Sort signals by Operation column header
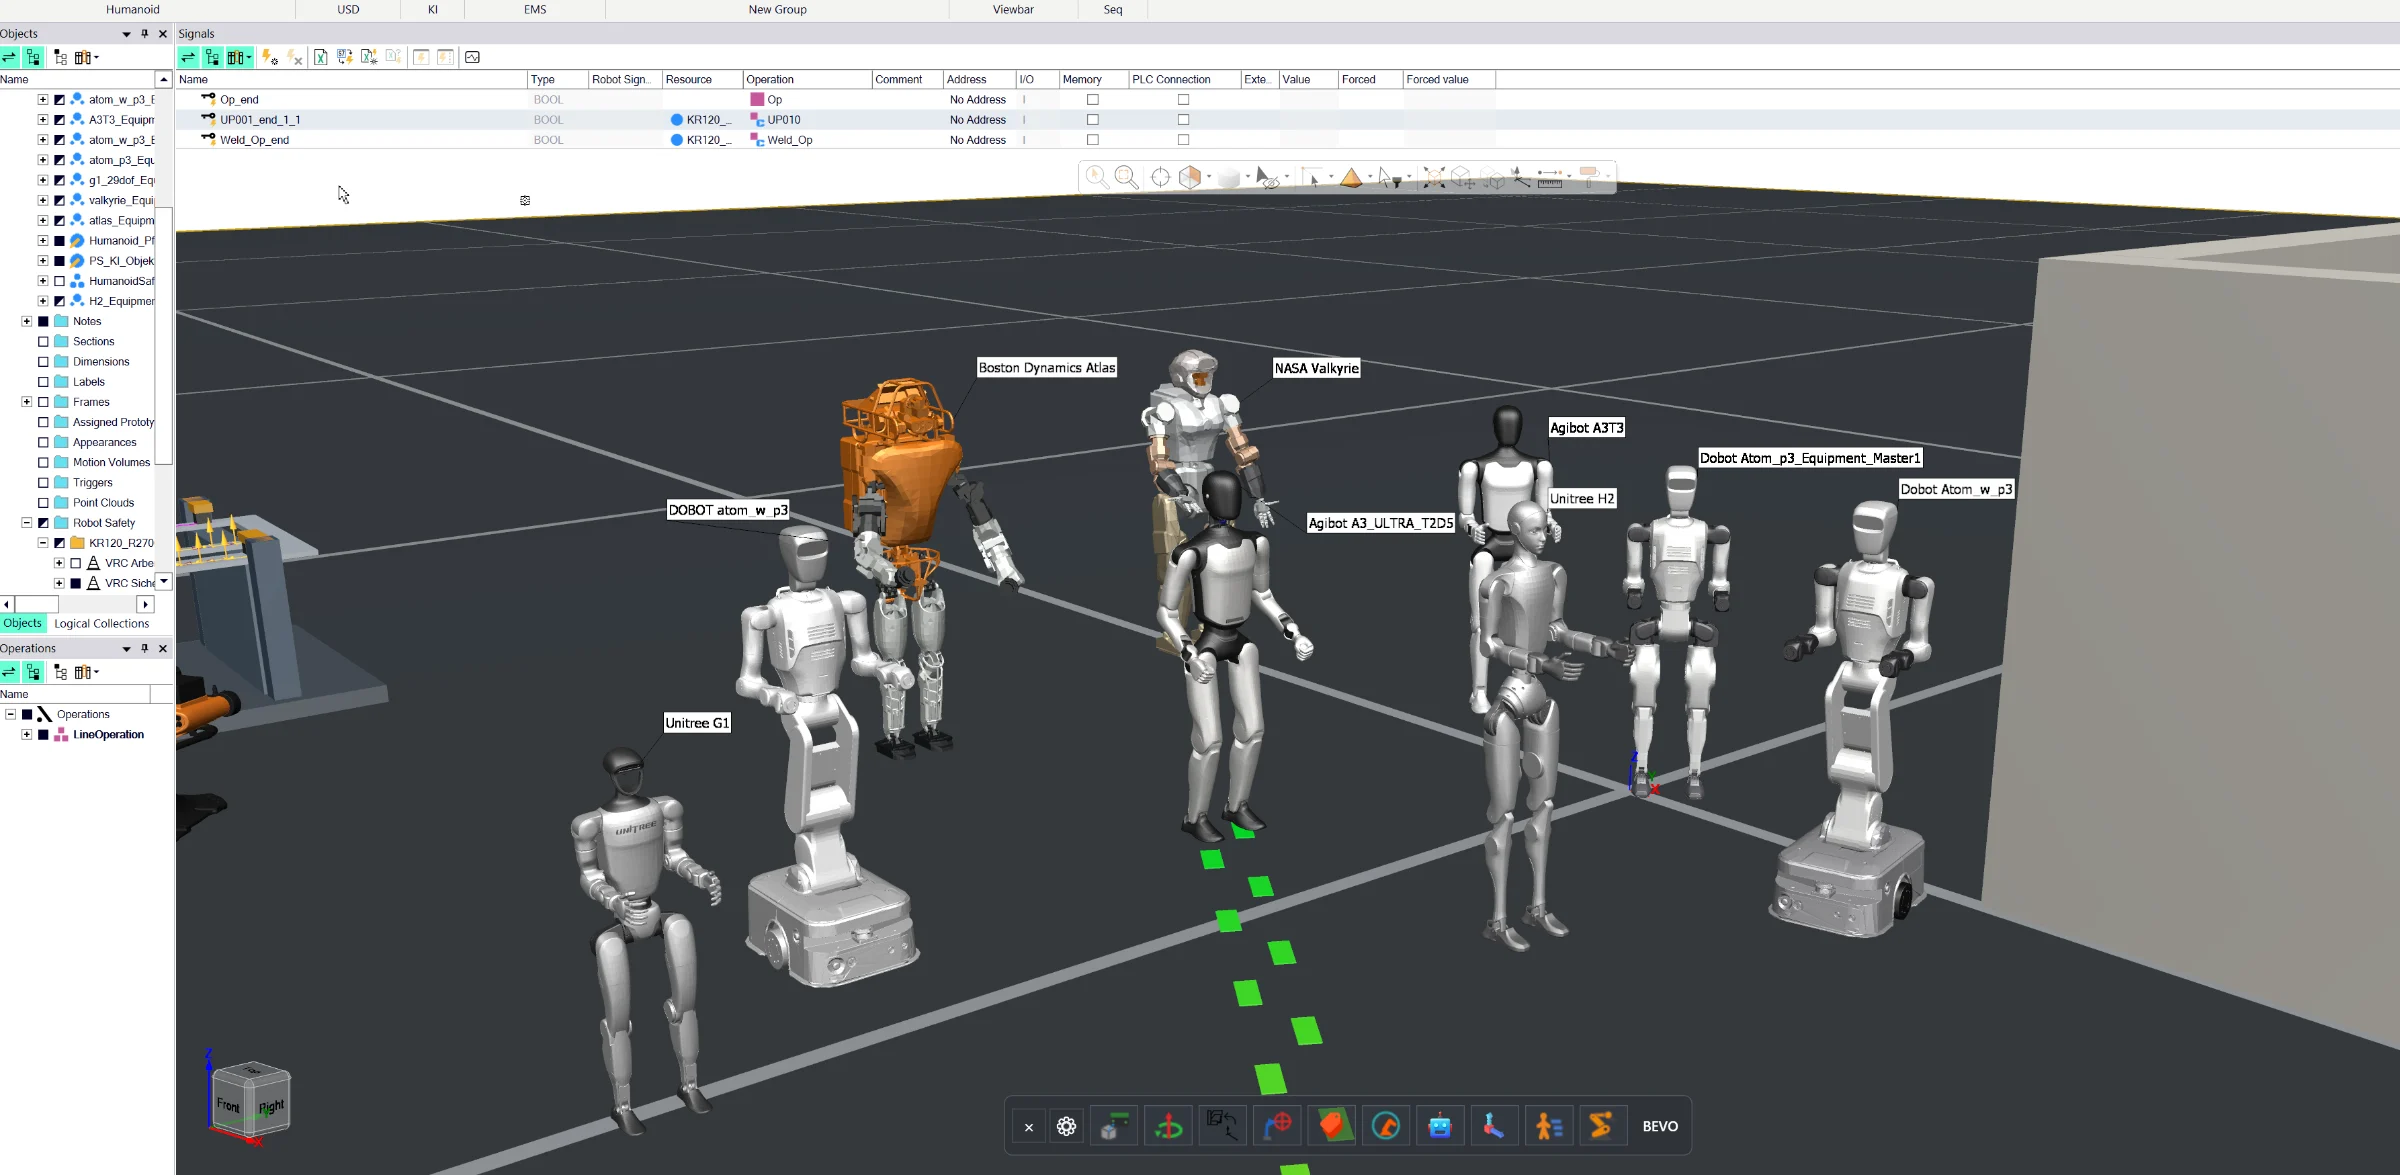 tap(806, 79)
